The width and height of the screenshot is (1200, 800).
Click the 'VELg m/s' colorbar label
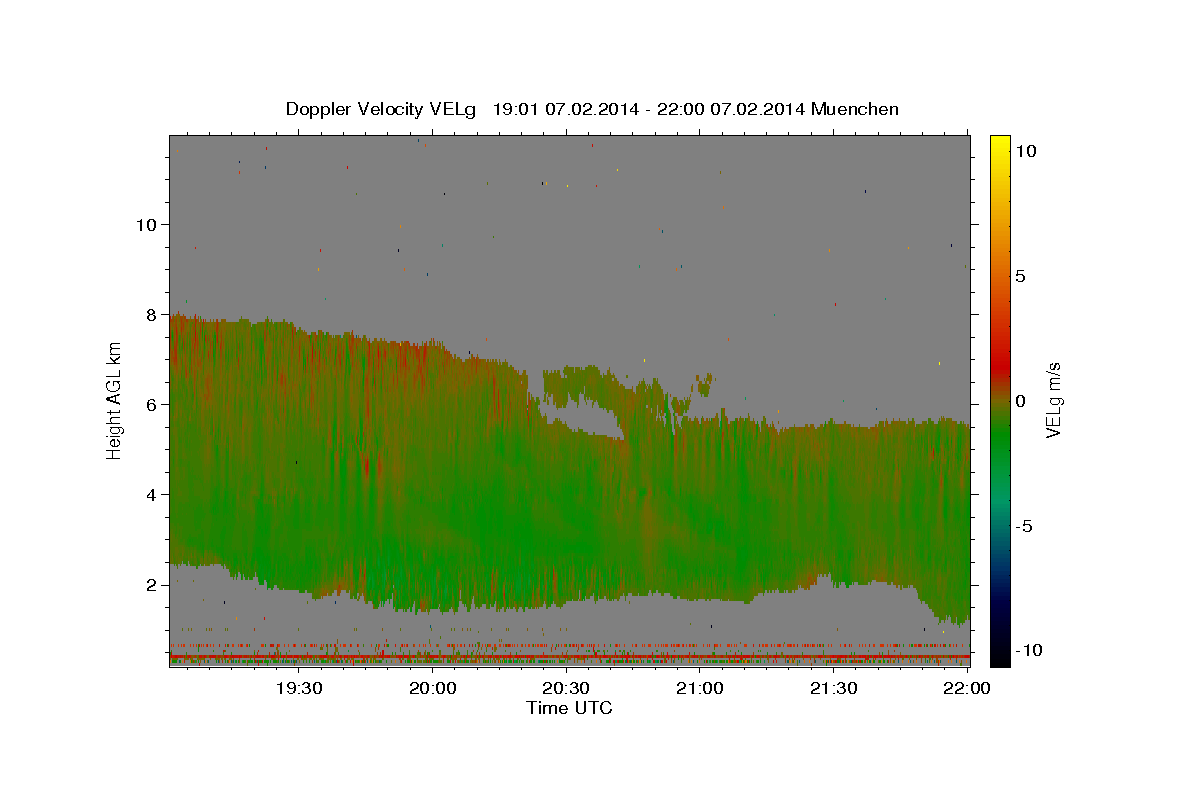coord(1053,400)
